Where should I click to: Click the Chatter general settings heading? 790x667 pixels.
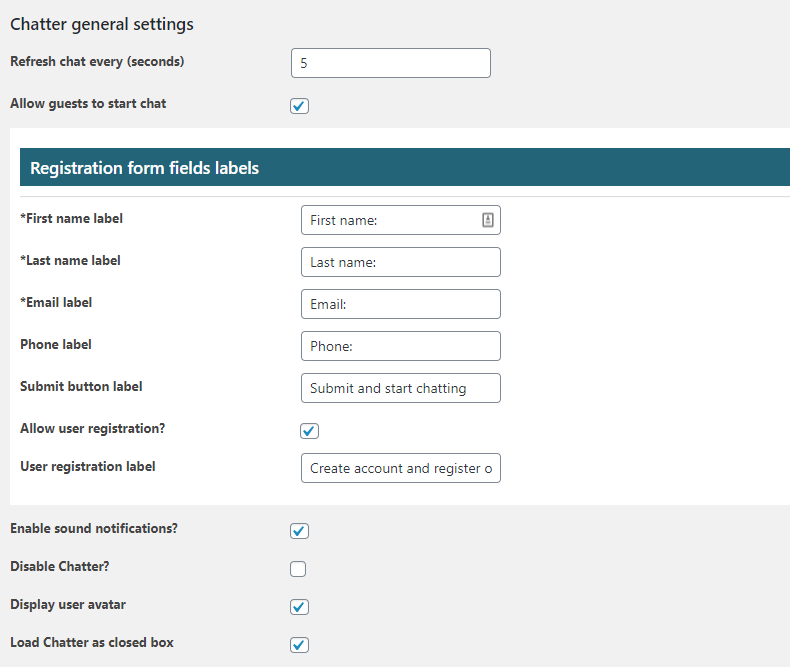[102, 24]
